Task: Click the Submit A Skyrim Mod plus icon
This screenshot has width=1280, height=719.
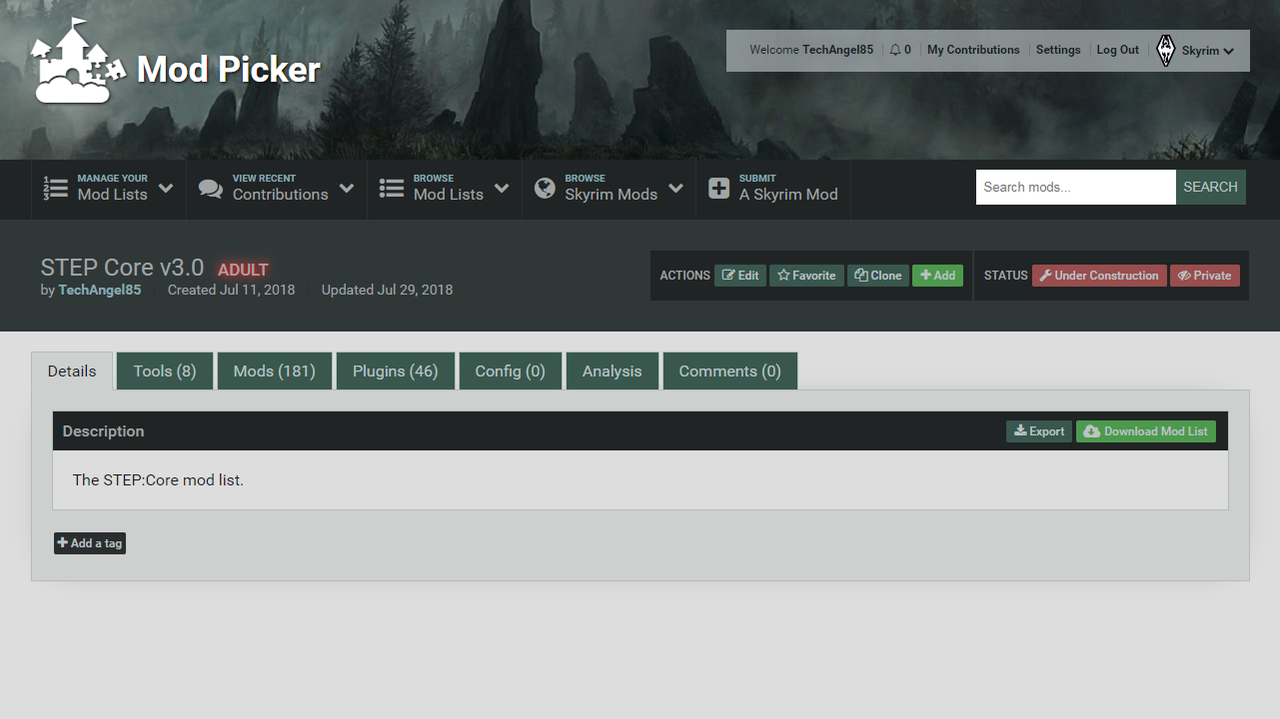Action: point(719,188)
